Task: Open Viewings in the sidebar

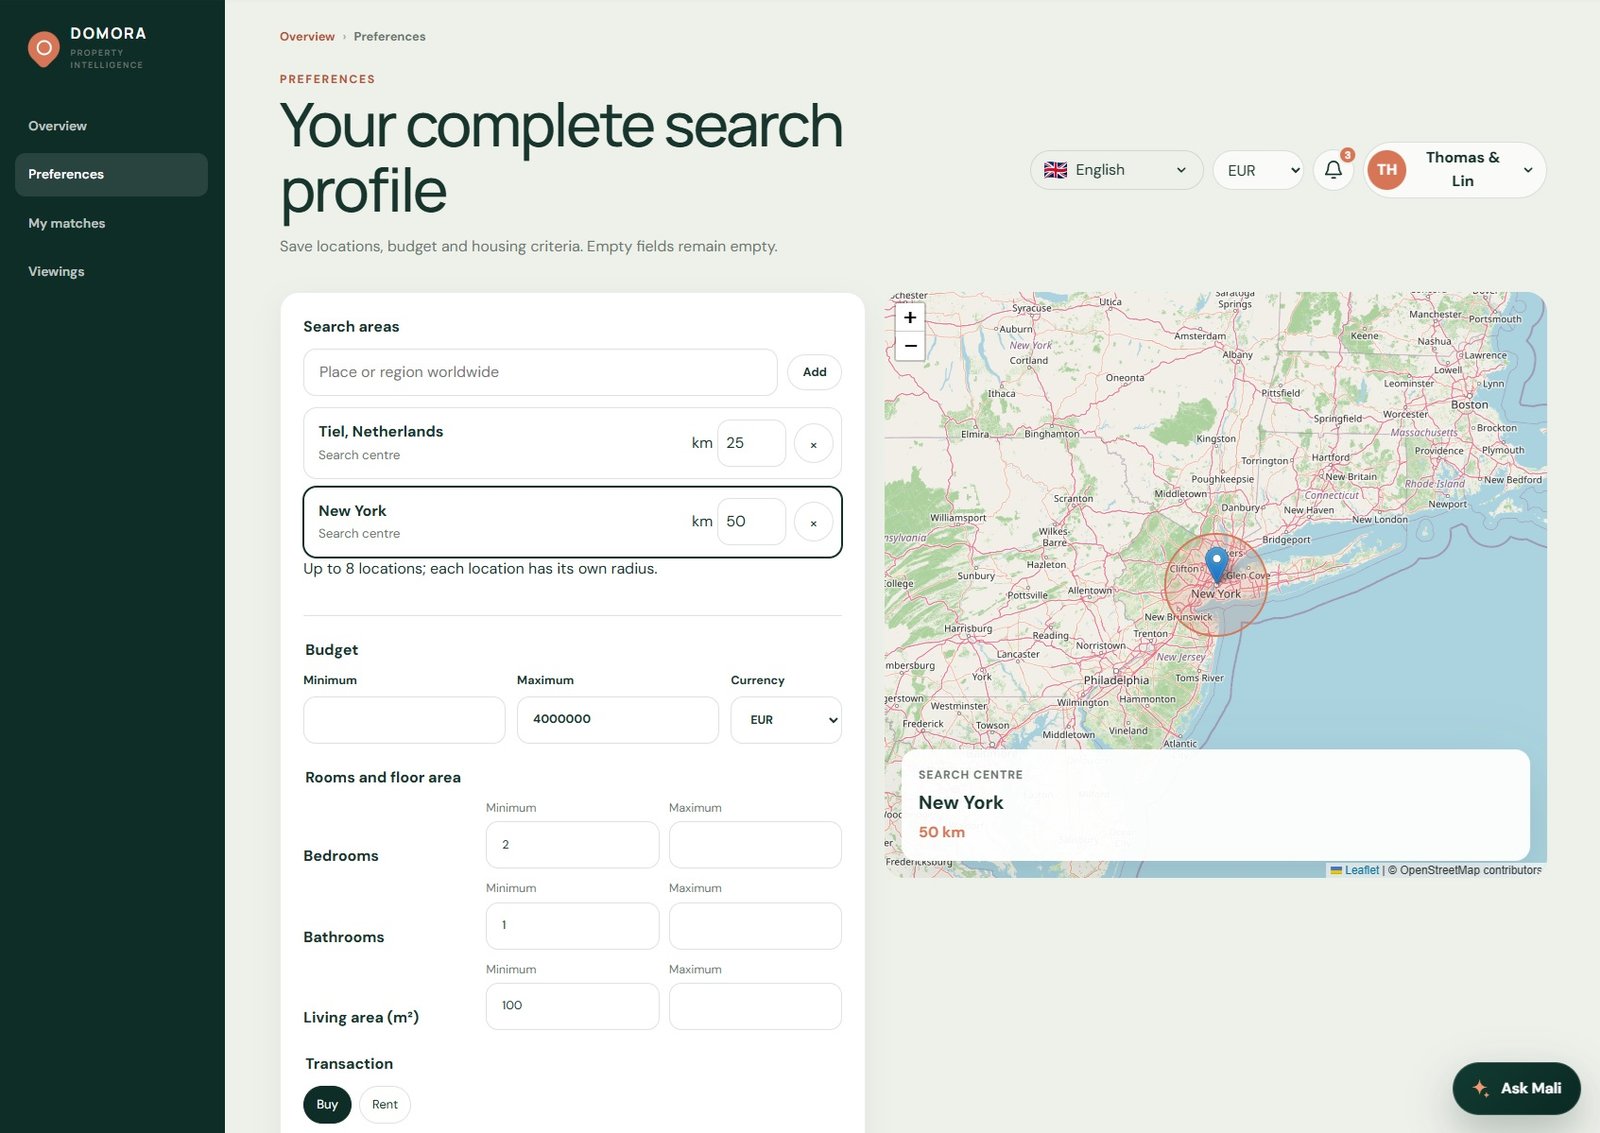Action: pos(111,271)
